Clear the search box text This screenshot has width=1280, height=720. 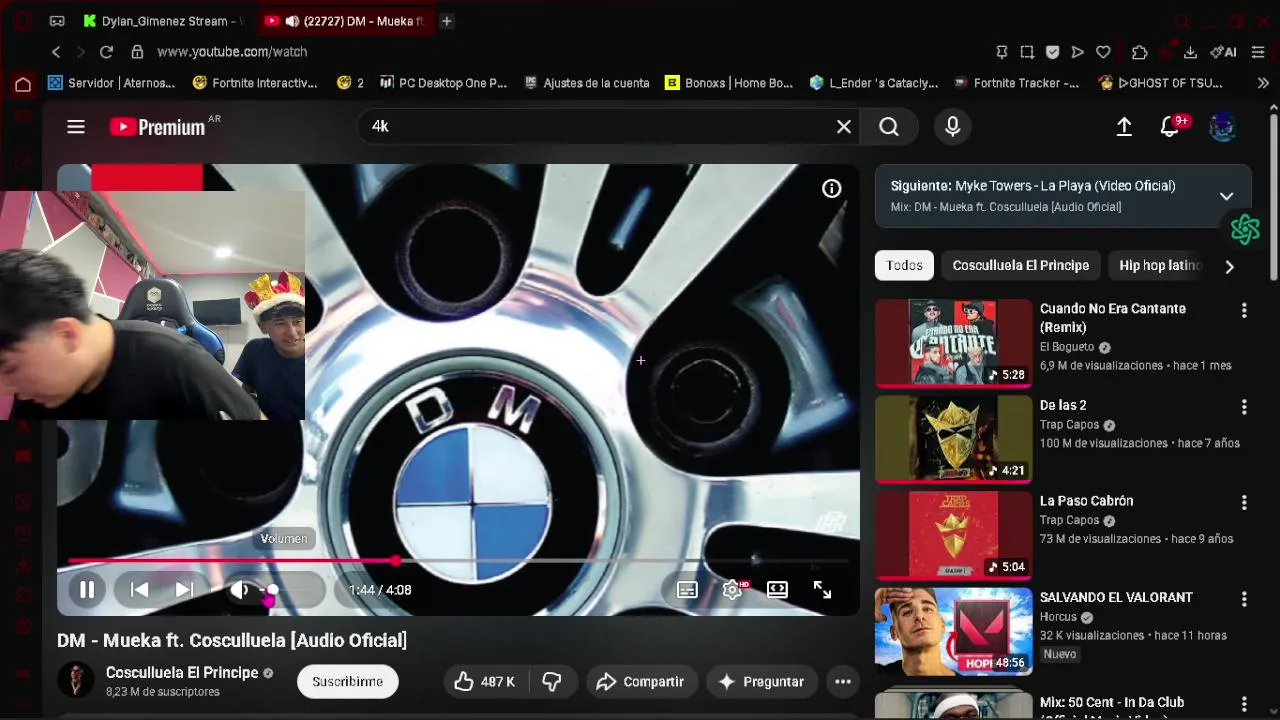point(844,127)
